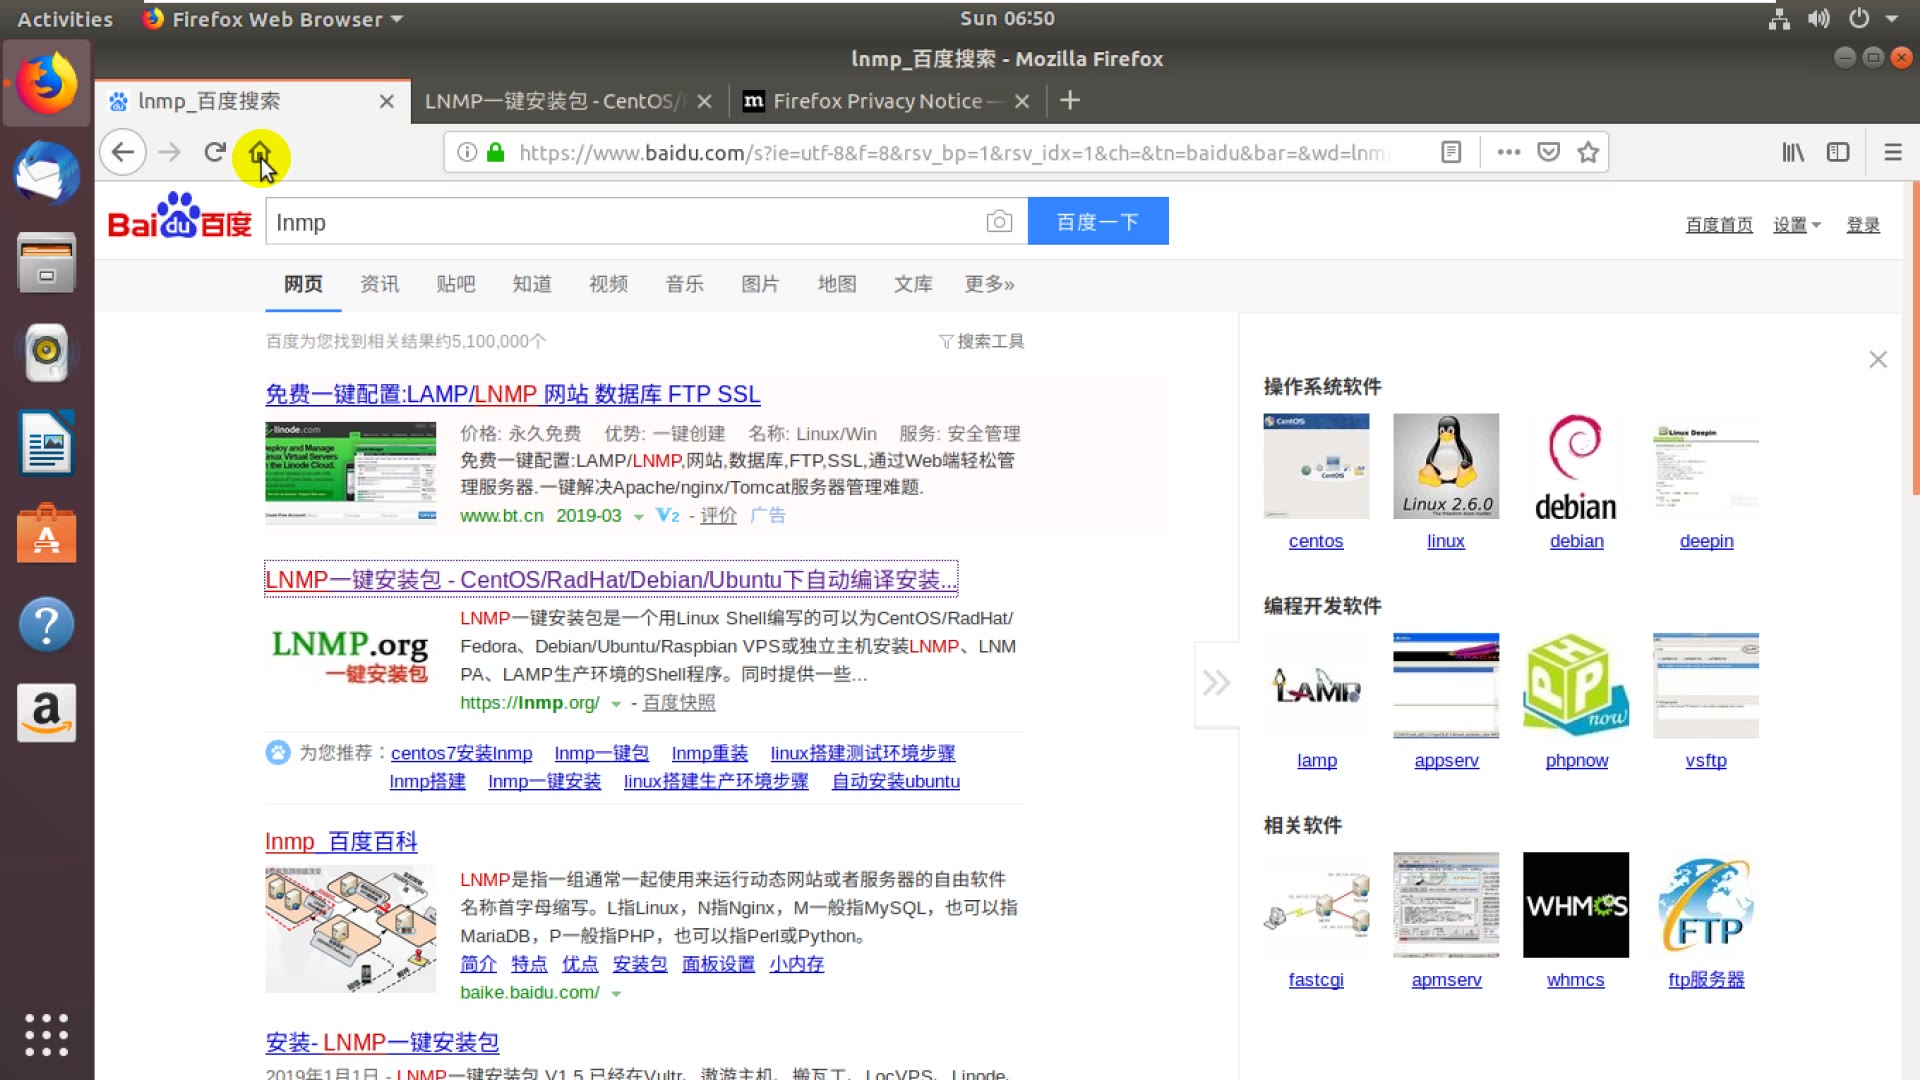Open Files manager from dock

tap(47, 262)
